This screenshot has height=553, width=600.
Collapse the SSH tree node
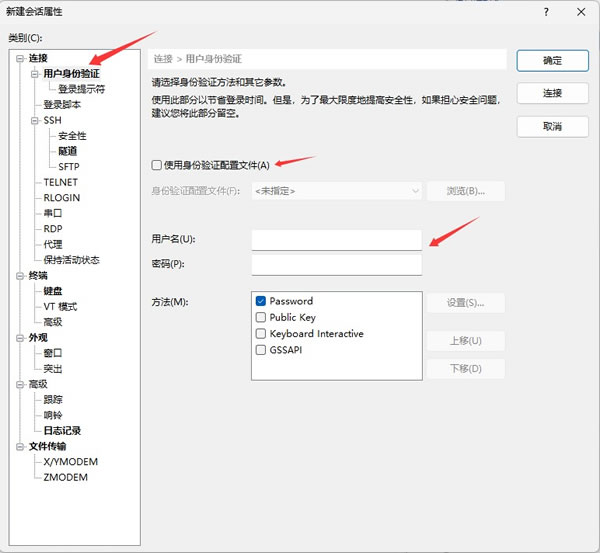34,120
